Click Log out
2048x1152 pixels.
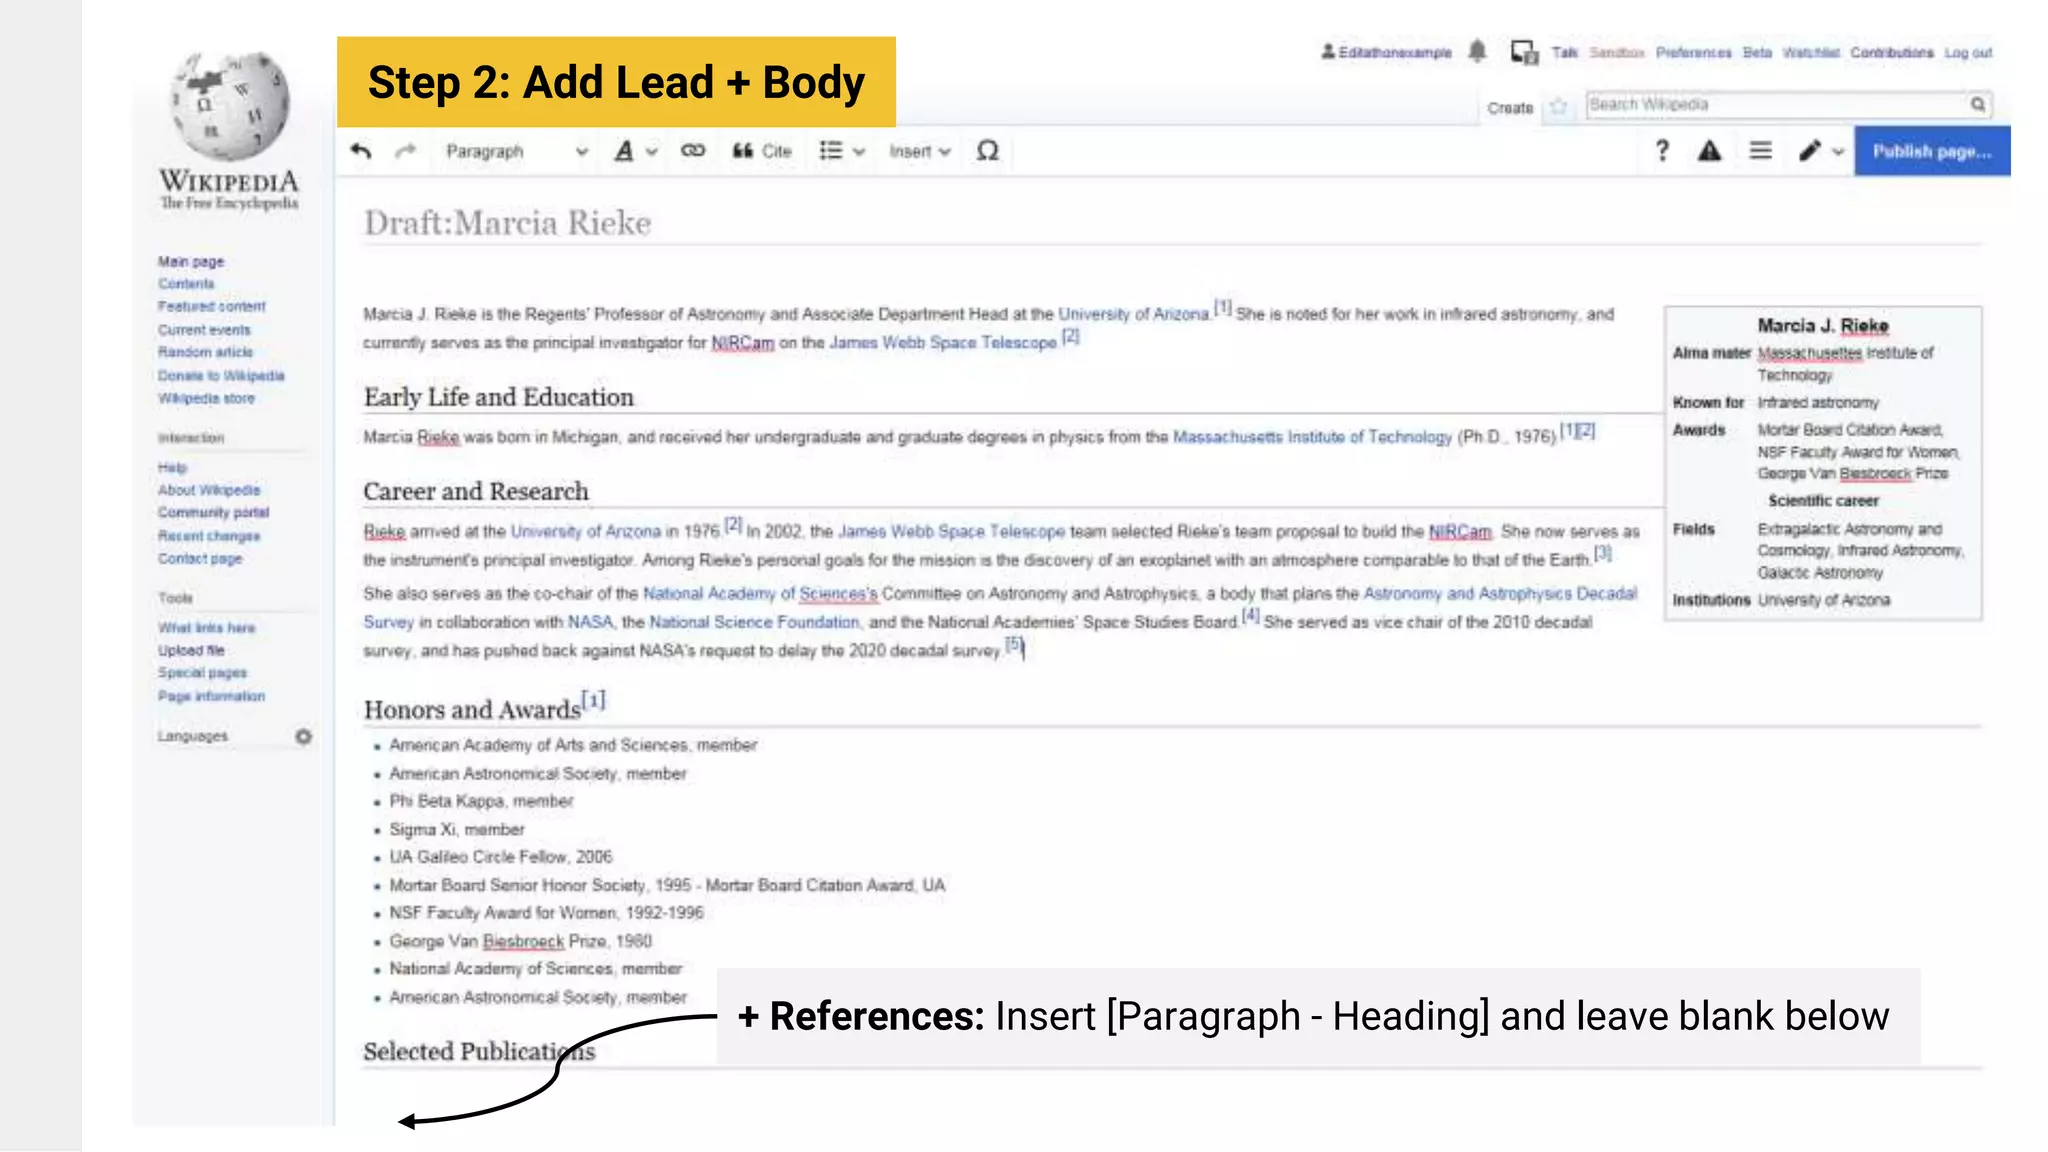tap(1968, 52)
